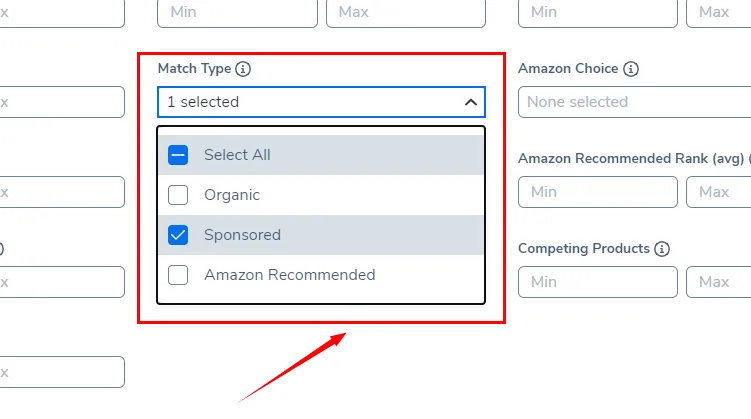Select the Organic option label
751x419 pixels.
pos(232,195)
